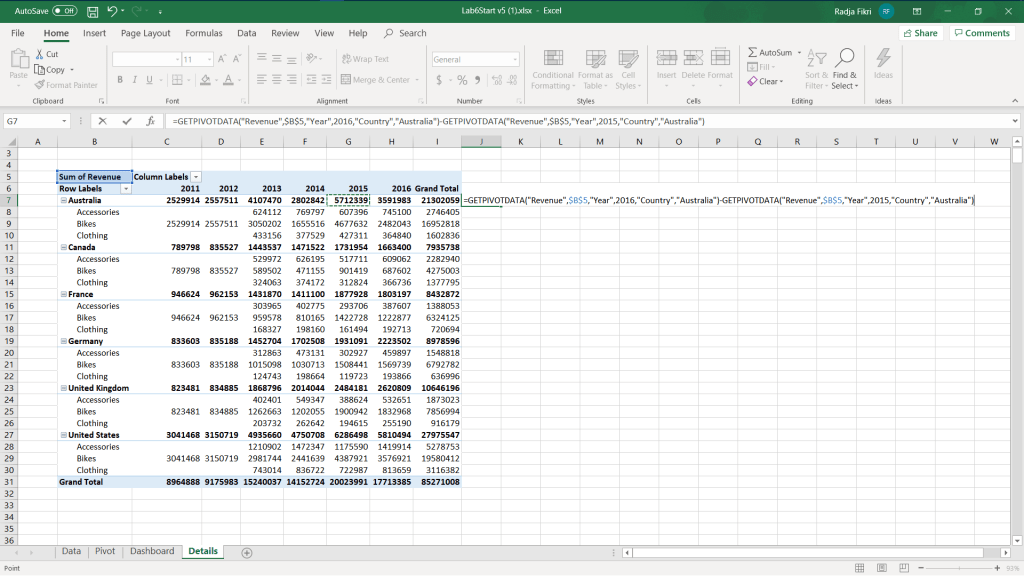Viewport: 1024px width, 576px height.
Task: Confirm formula with the Enter checkmark
Action: pyautogui.click(x=127, y=121)
